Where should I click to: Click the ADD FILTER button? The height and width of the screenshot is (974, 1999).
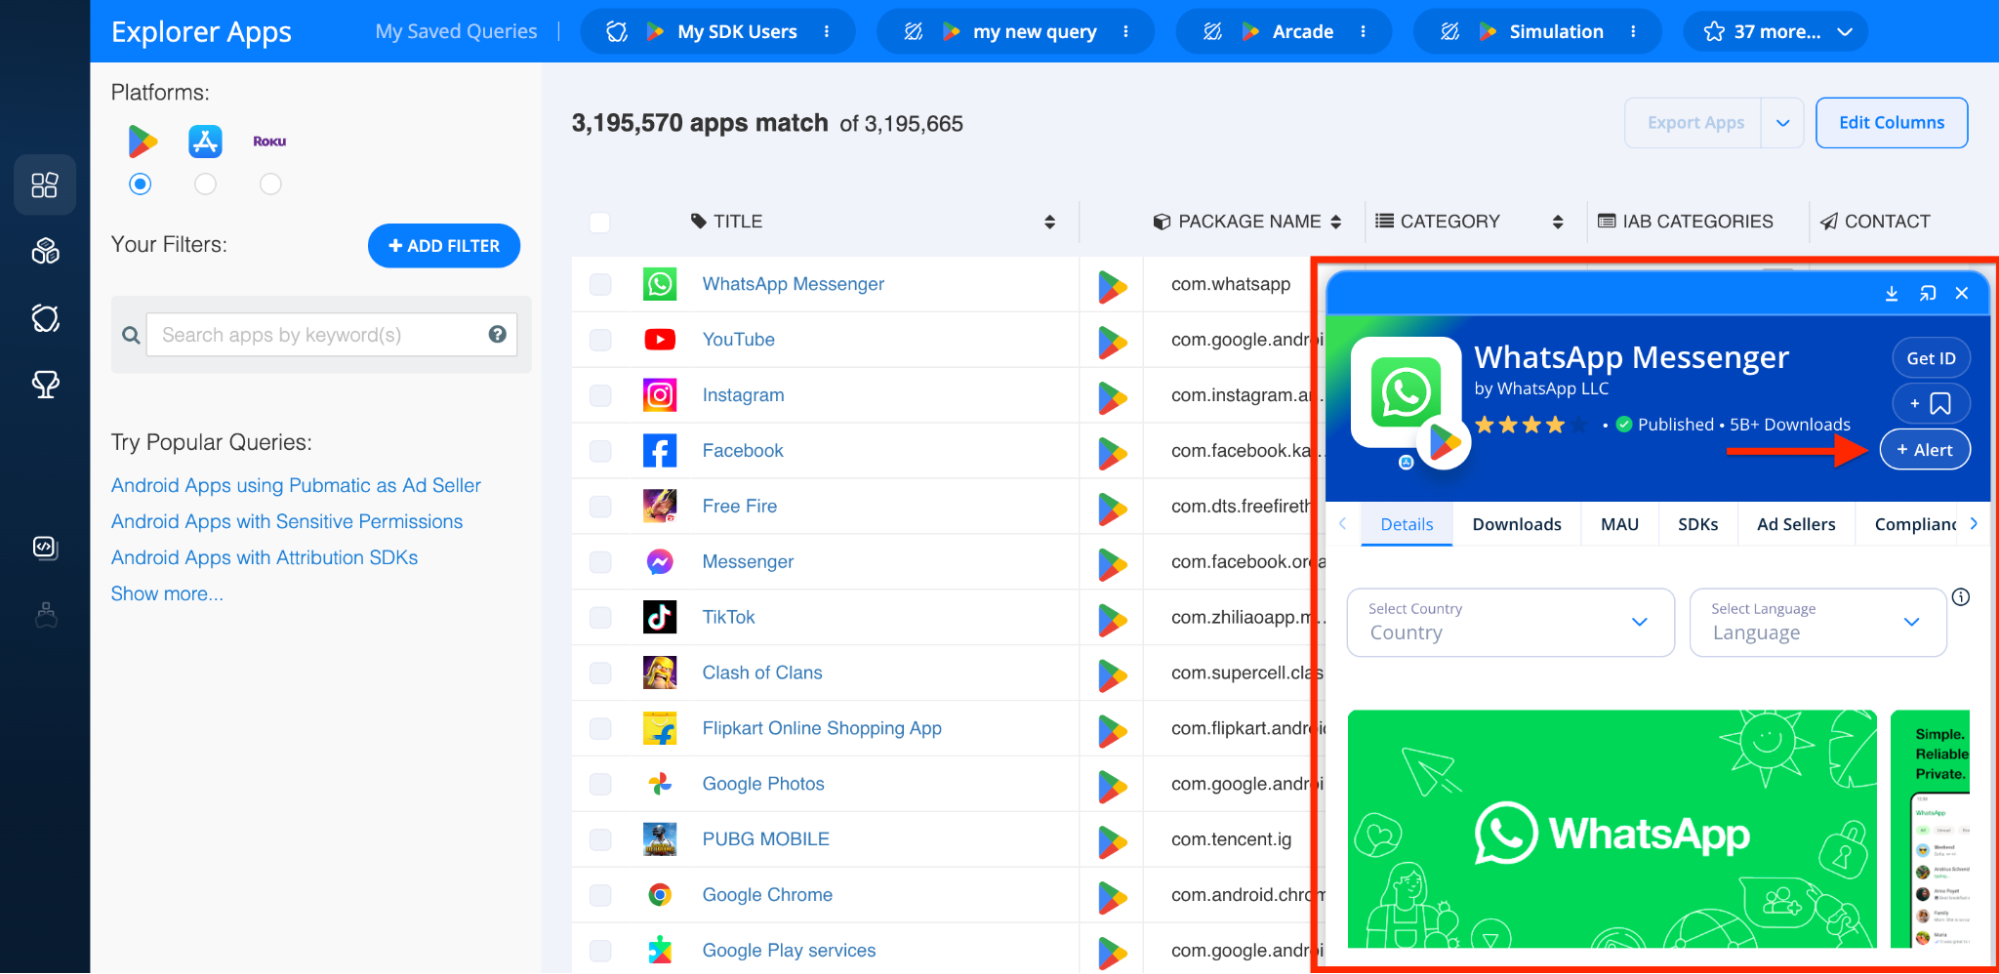(x=444, y=246)
